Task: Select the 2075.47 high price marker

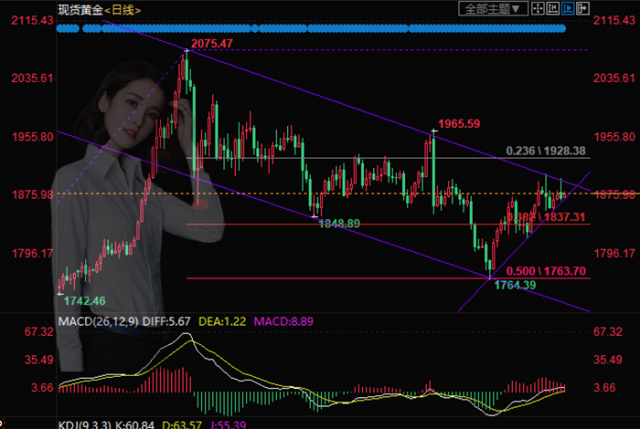Action: pos(212,43)
